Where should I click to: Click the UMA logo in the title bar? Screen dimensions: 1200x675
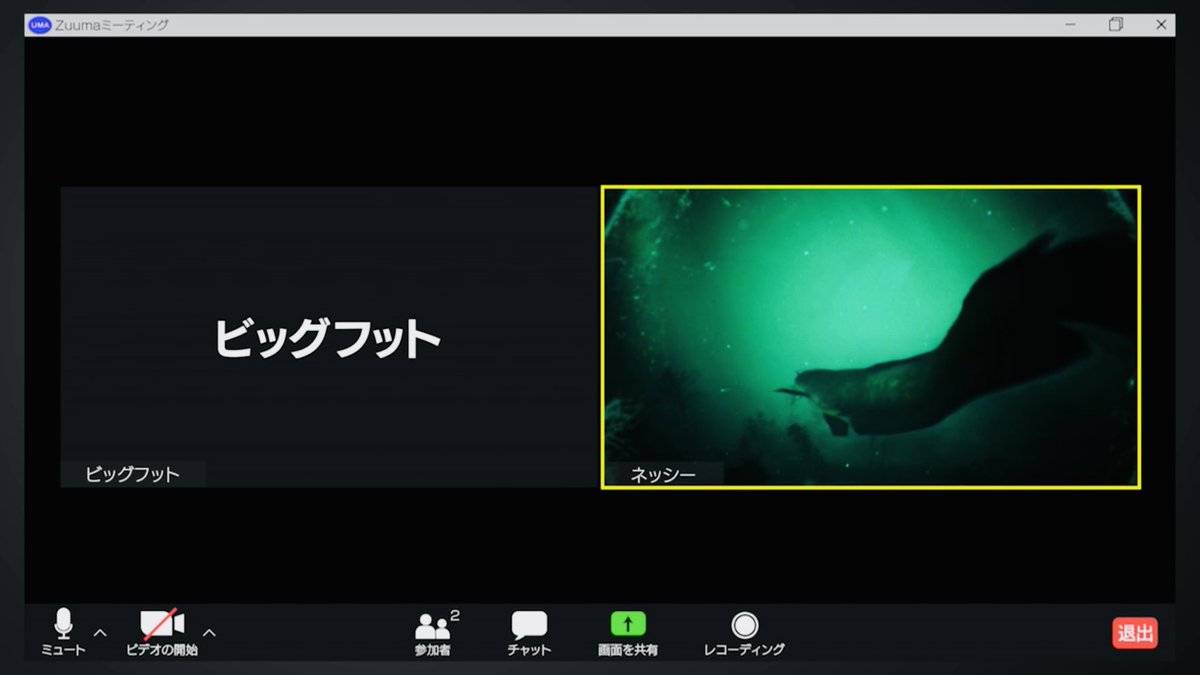(x=40, y=24)
